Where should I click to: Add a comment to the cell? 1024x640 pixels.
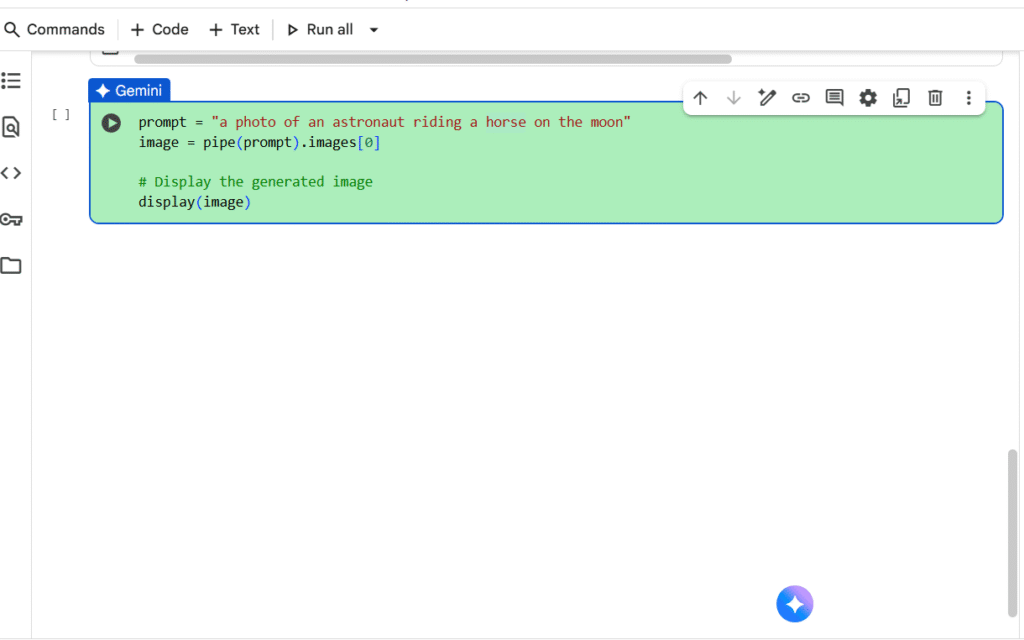pos(834,98)
